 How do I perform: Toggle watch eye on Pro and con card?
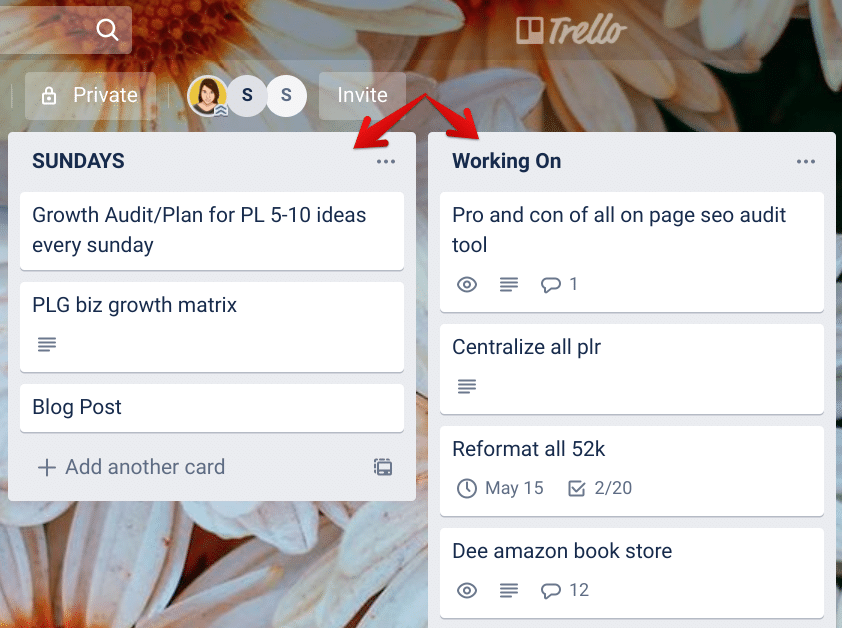pos(467,284)
